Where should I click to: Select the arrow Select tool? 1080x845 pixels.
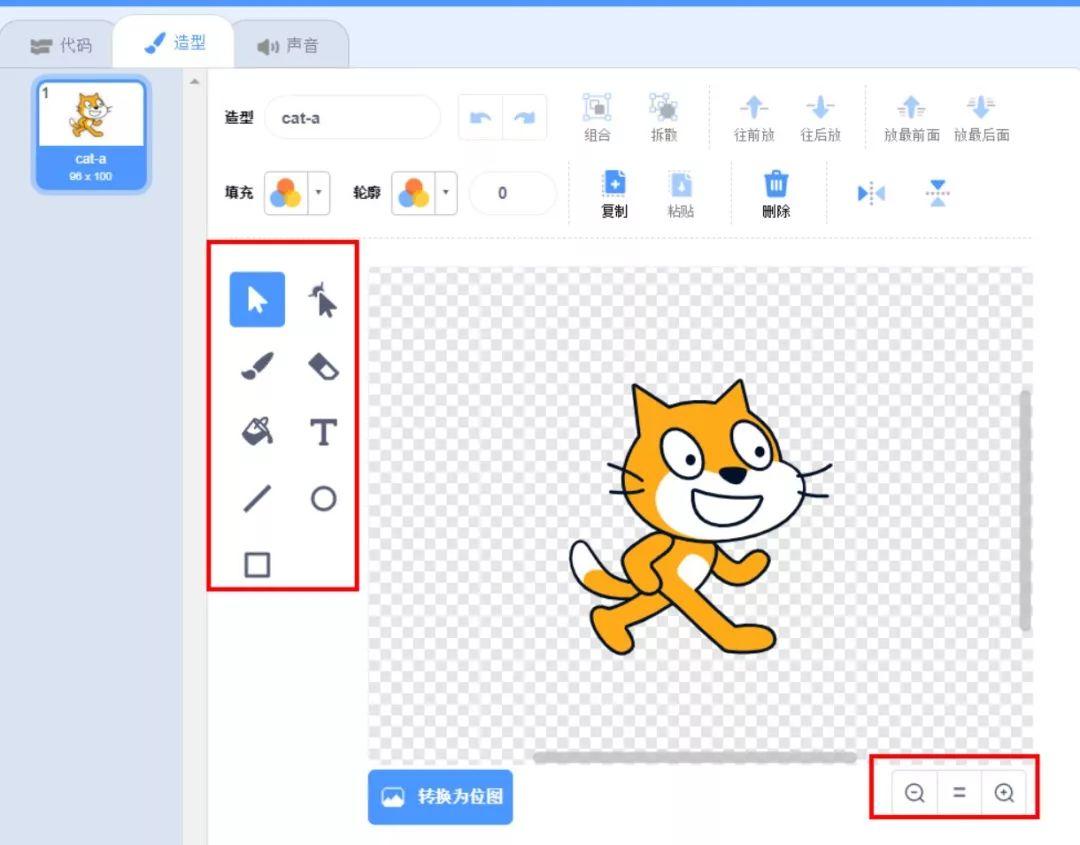tap(257, 300)
